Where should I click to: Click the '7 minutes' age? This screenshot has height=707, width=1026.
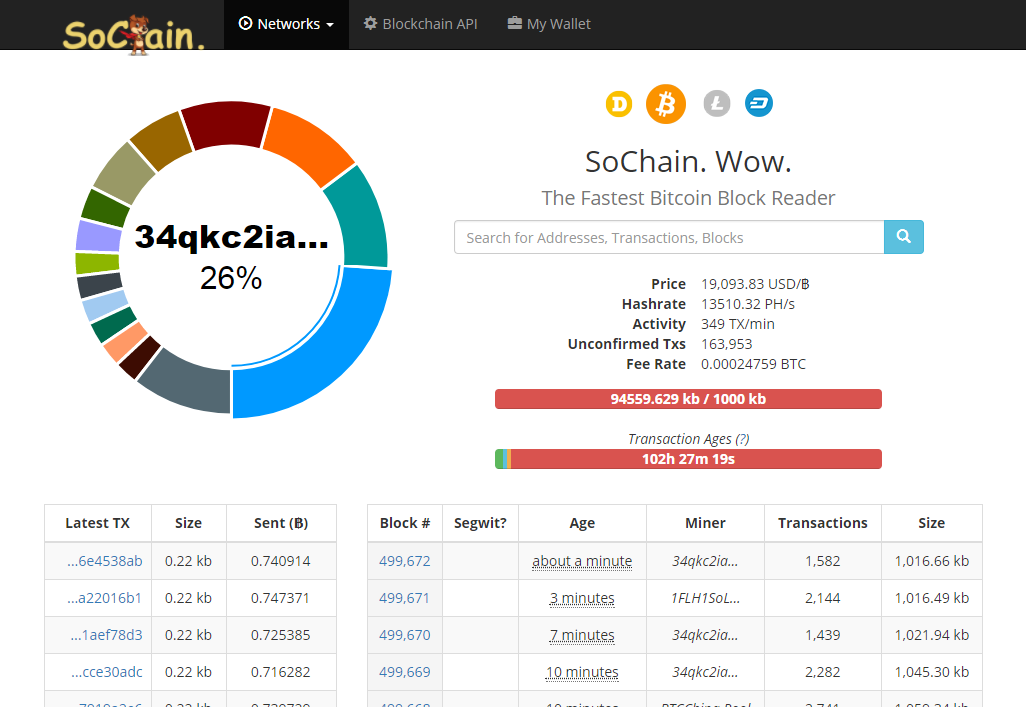pos(582,635)
